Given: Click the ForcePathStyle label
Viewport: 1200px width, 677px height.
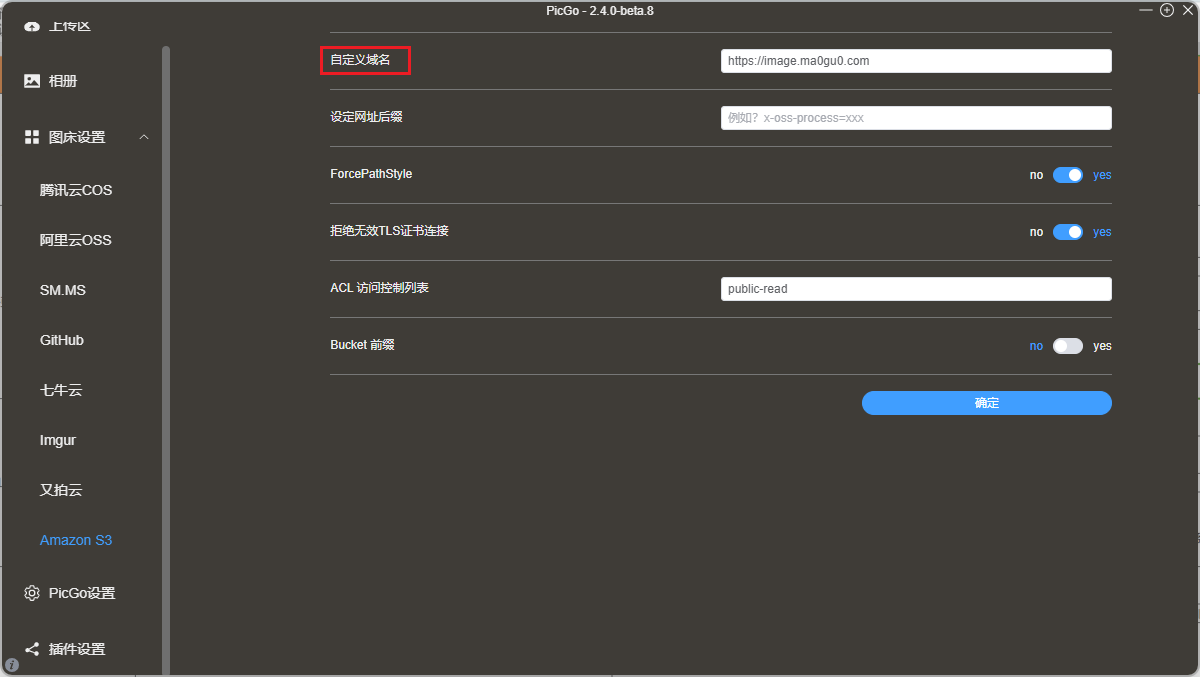Looking at the screenshot, I should pyautogui.click(x=371, y=174).
